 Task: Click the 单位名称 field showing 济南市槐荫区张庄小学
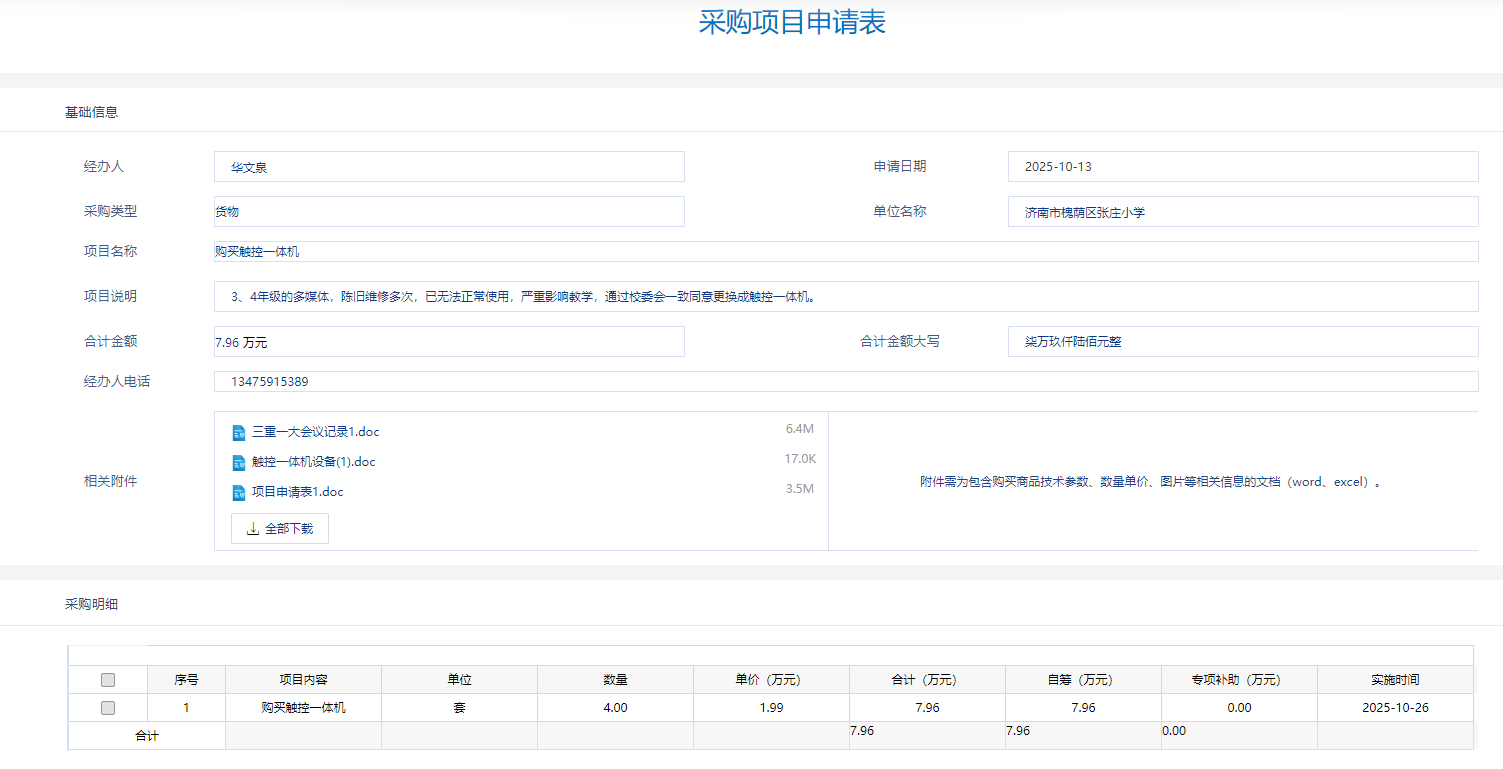(x=1242, y=211)
